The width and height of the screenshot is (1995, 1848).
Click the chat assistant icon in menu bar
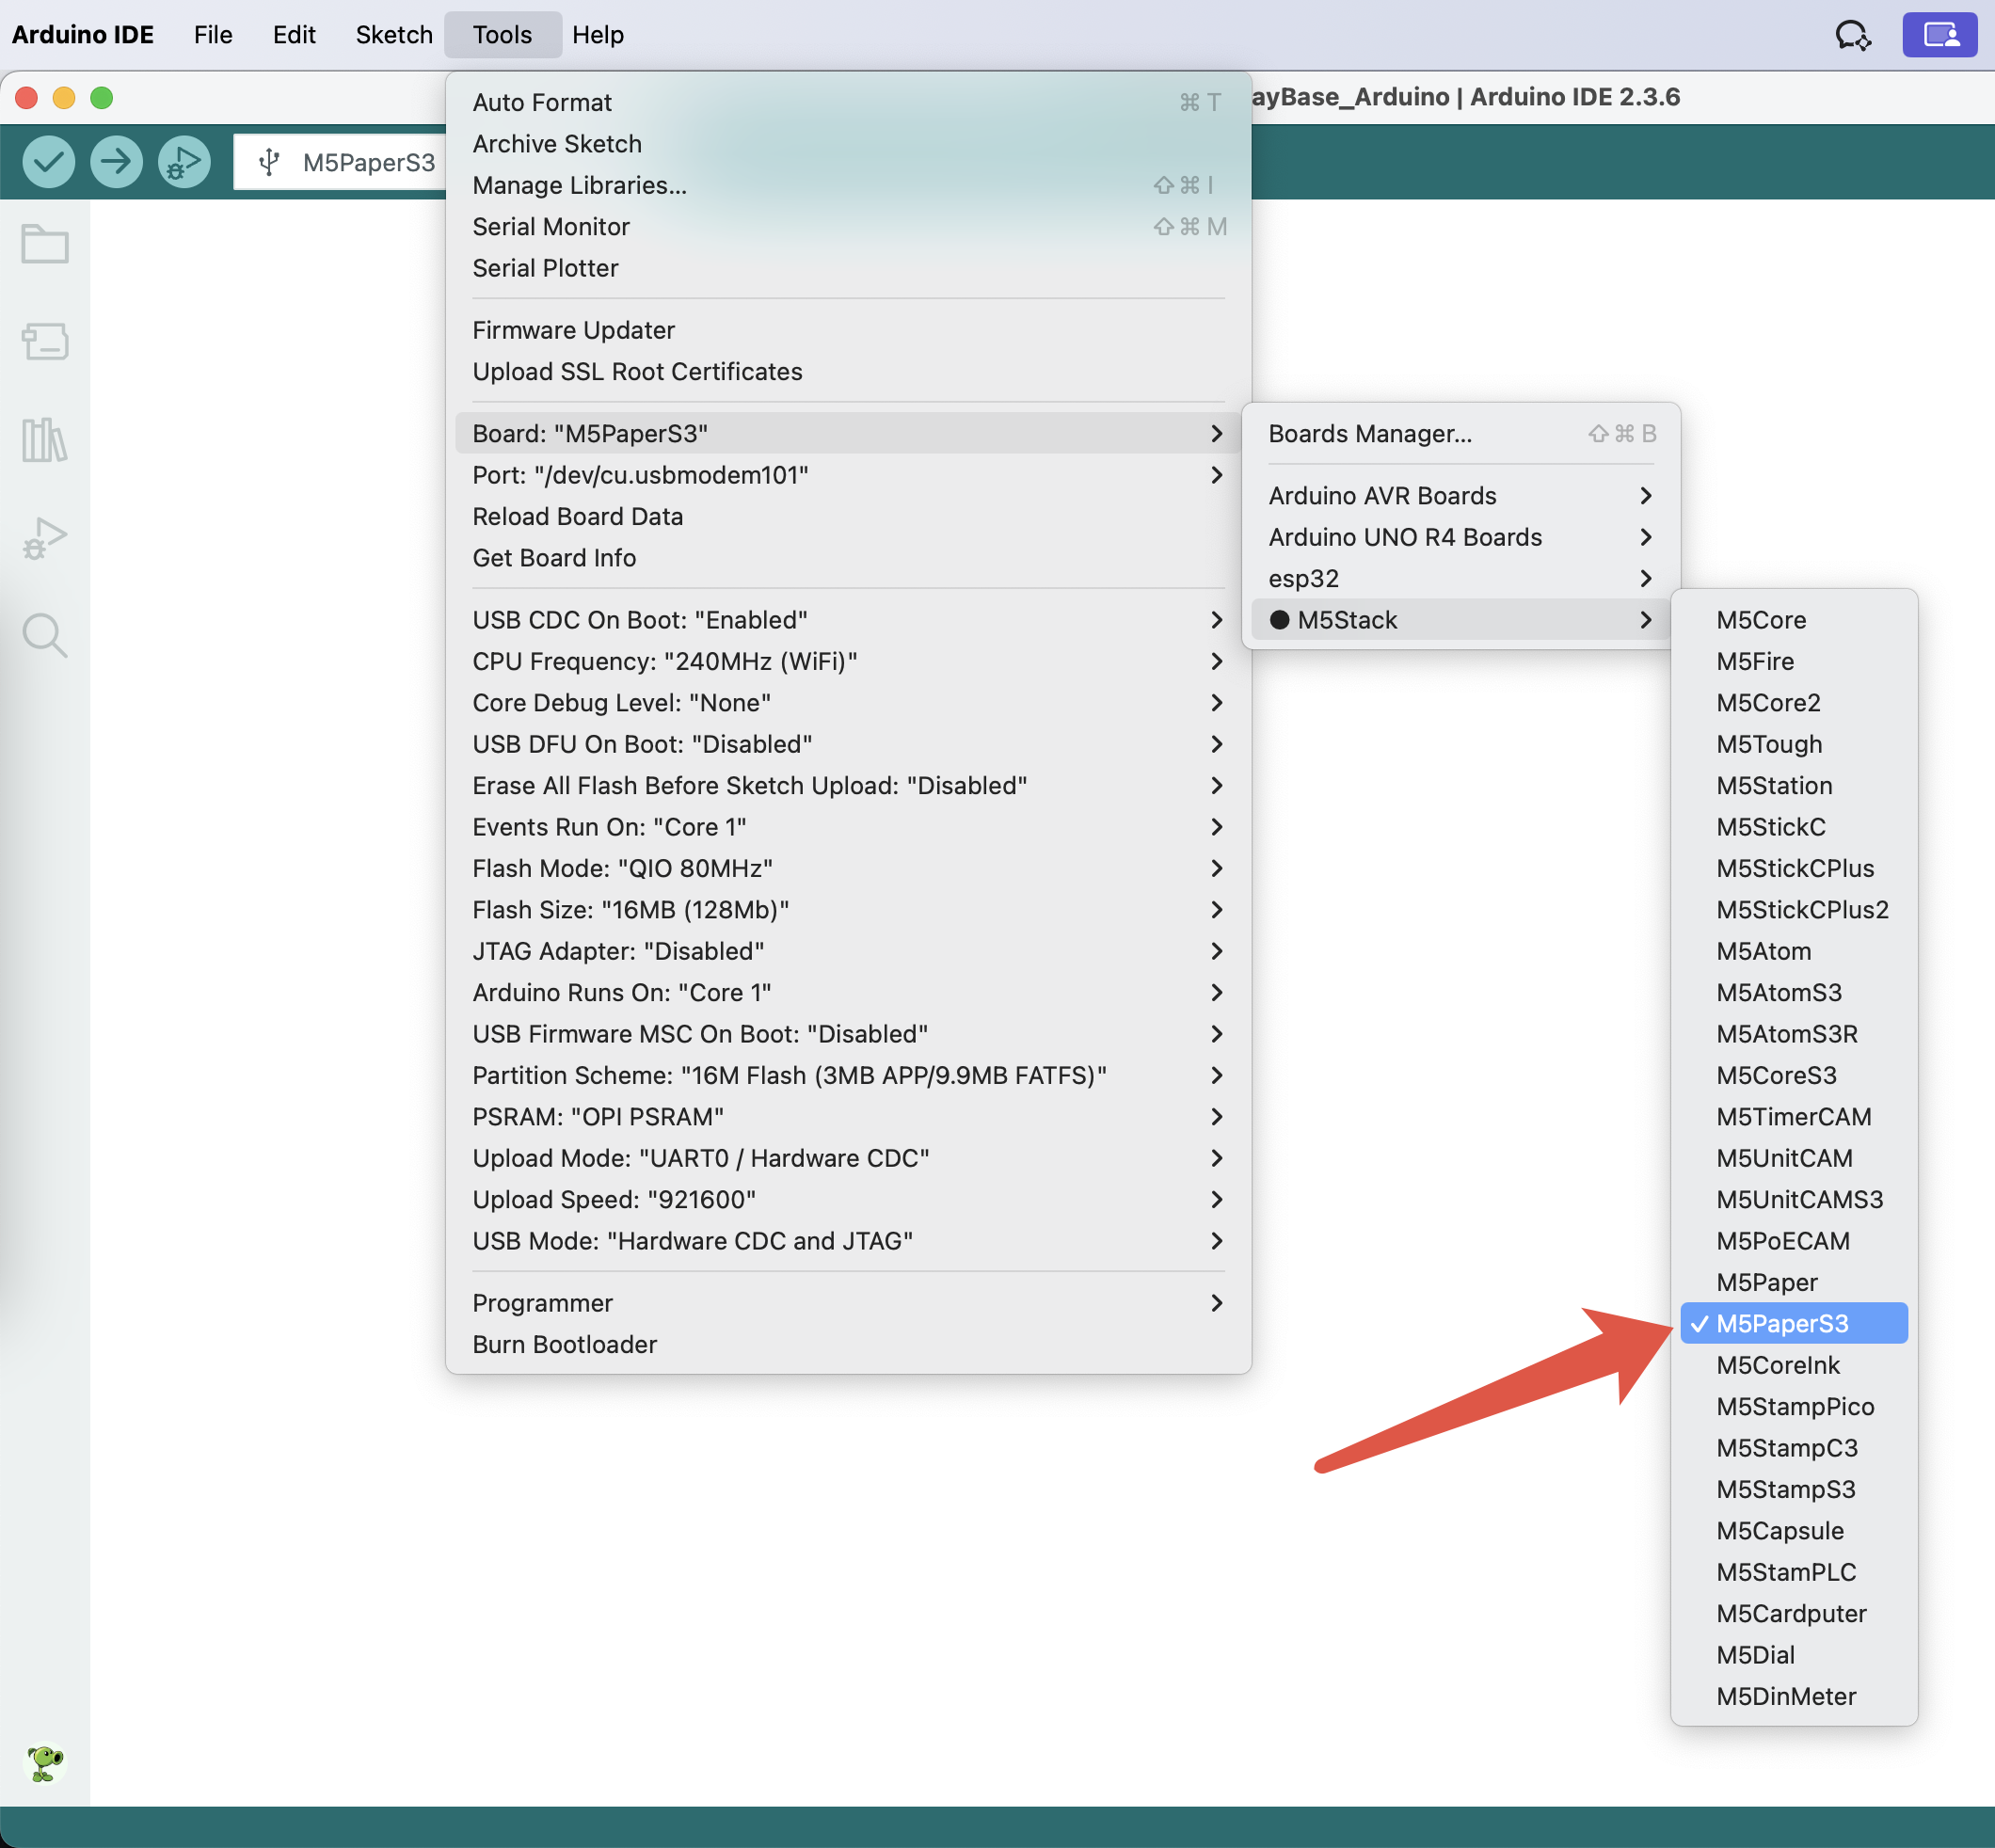point(1853,35)
